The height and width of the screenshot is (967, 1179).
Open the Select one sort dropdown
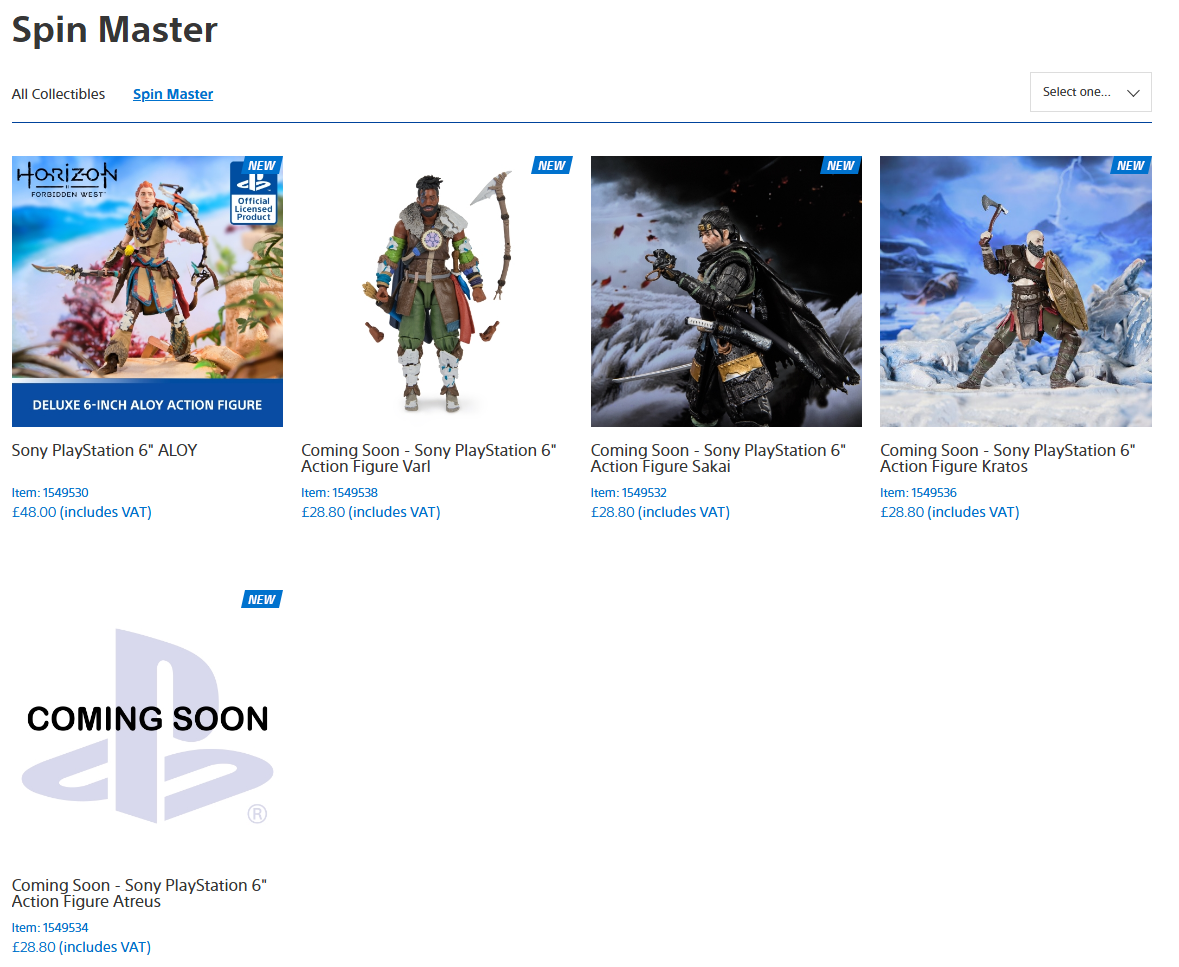pyautogui.click(x=1078, y=92)
